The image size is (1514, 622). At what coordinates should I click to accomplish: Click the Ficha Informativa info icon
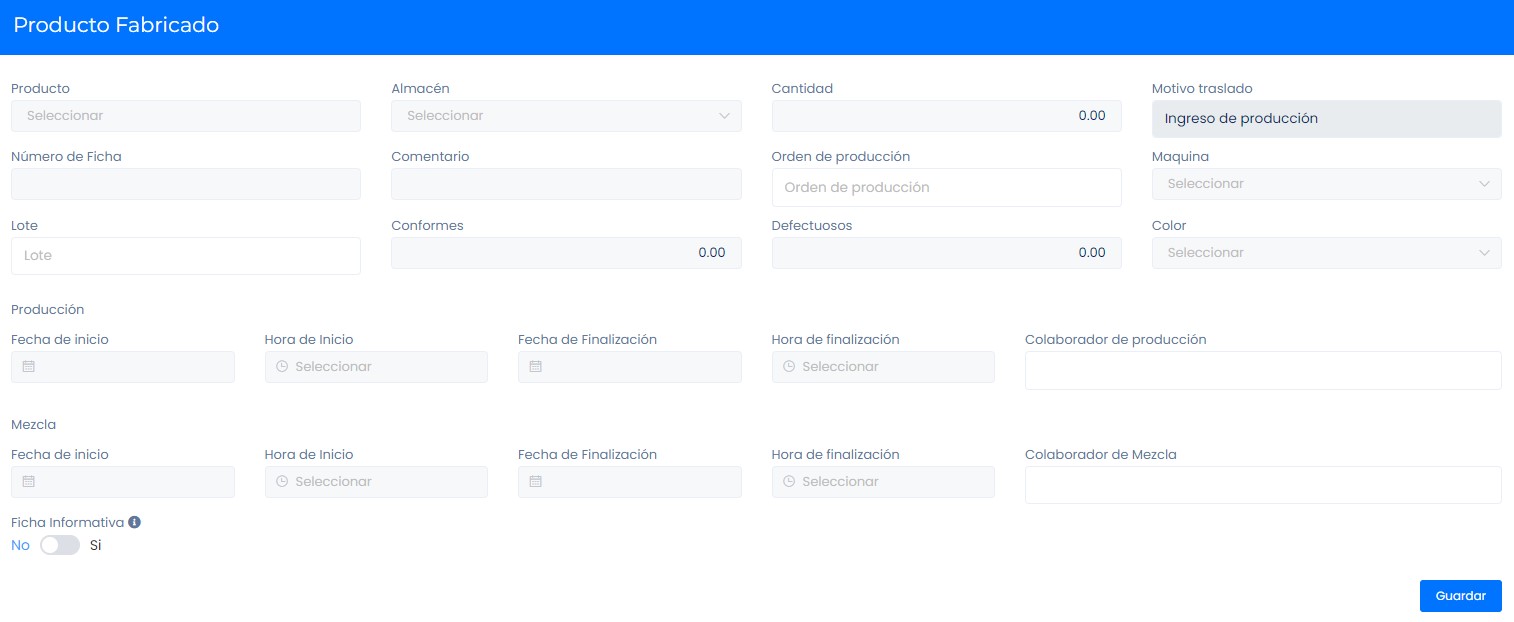[135, 522]
